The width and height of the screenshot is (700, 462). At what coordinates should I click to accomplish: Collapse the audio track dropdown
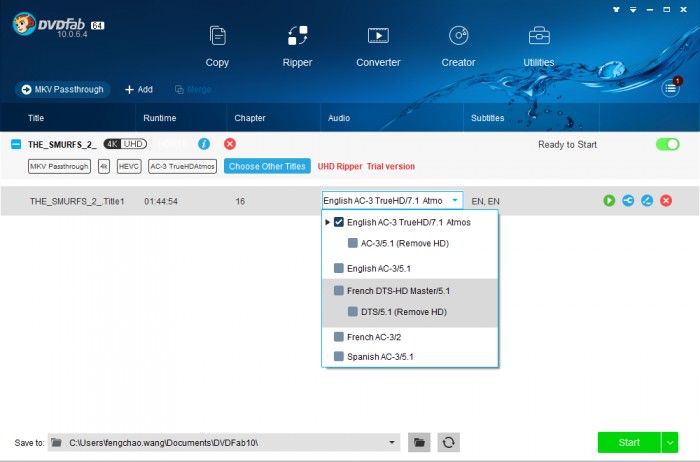[455, 200]
